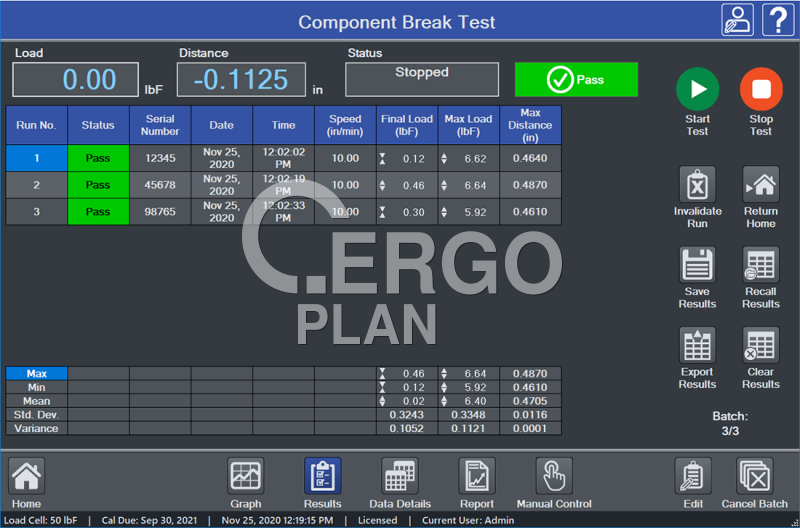Click Load Cell: 50 lbF in status bar
The image size is (800, 528).
click(x=40, y=520)
